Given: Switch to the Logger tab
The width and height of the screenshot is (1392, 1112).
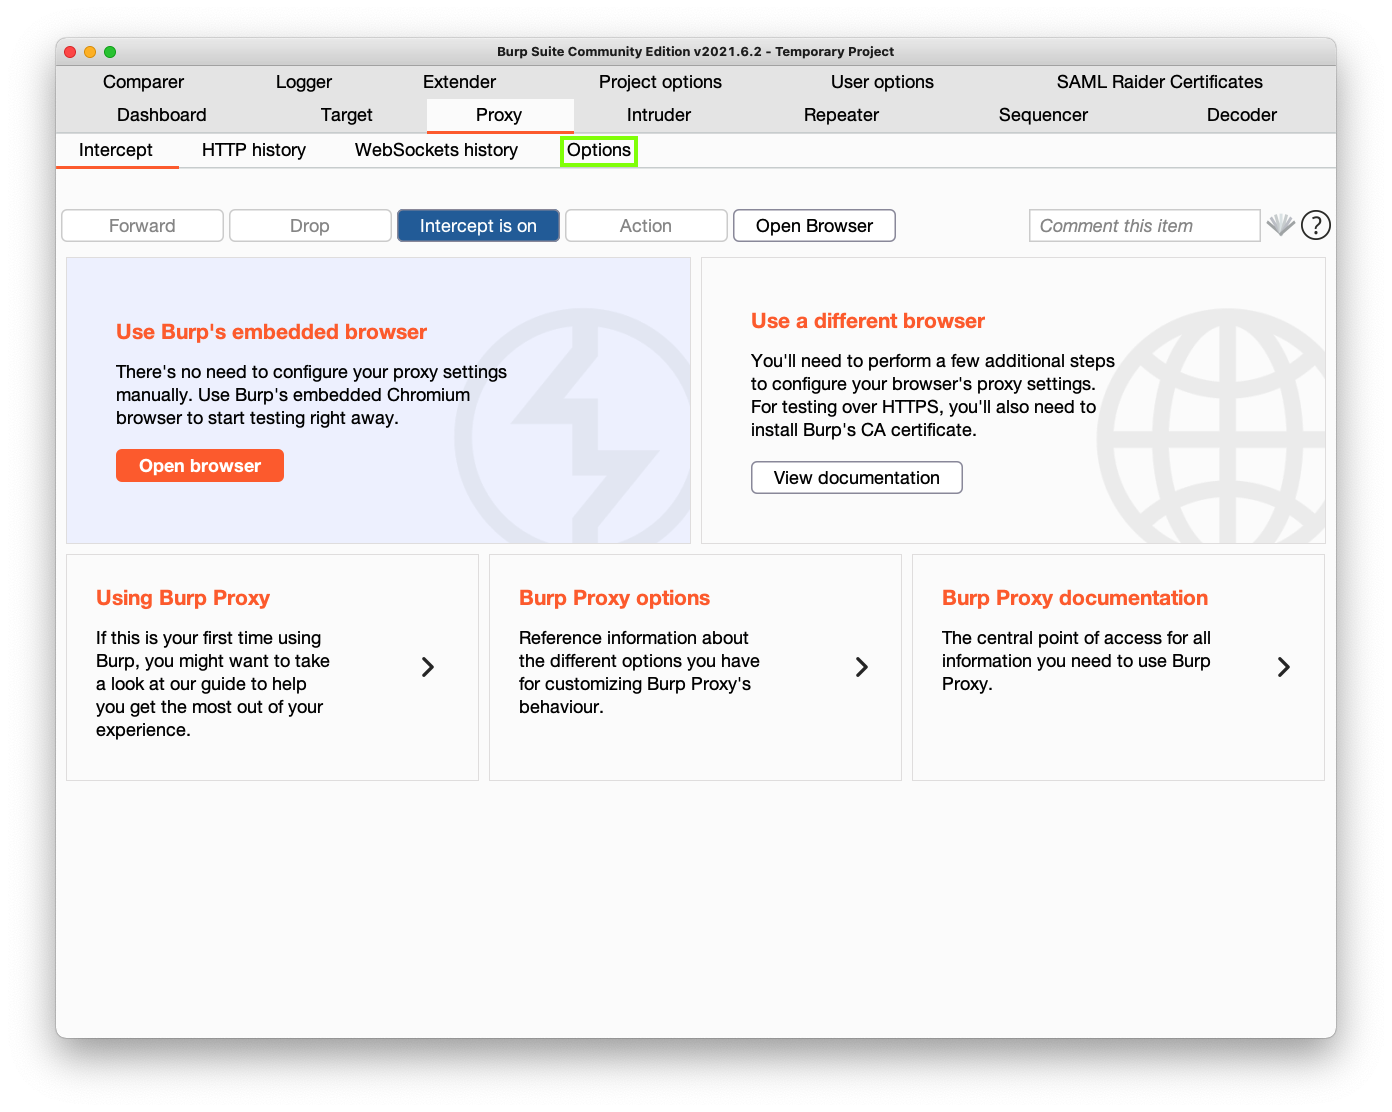Looking at the screenshot, I should pyautogui.click(x=304, y=82).
